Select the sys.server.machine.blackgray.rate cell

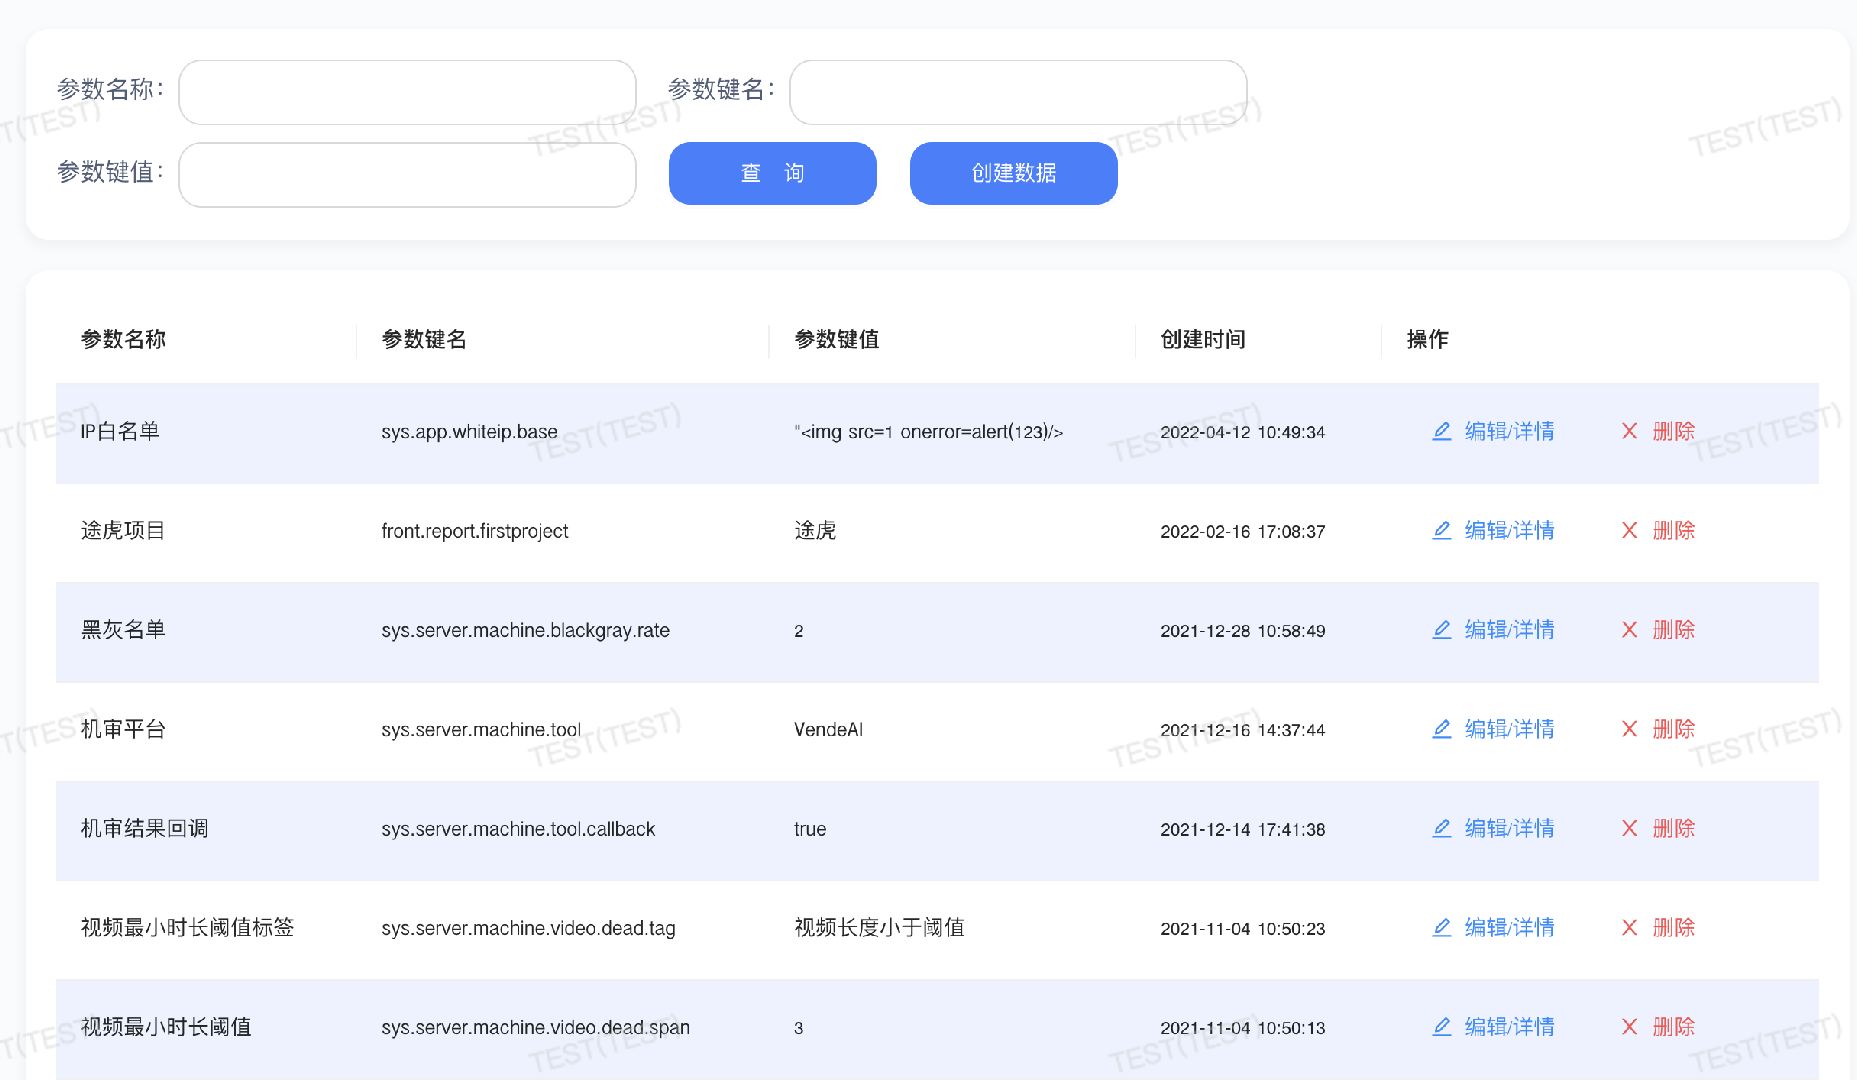pyautogui.click(x=525, y=630)
